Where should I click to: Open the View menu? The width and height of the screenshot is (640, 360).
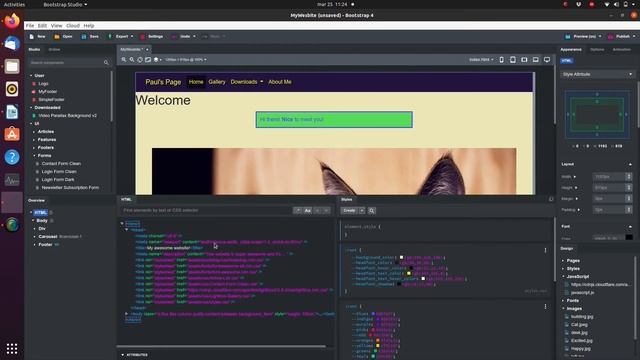[x=56, y=25]
